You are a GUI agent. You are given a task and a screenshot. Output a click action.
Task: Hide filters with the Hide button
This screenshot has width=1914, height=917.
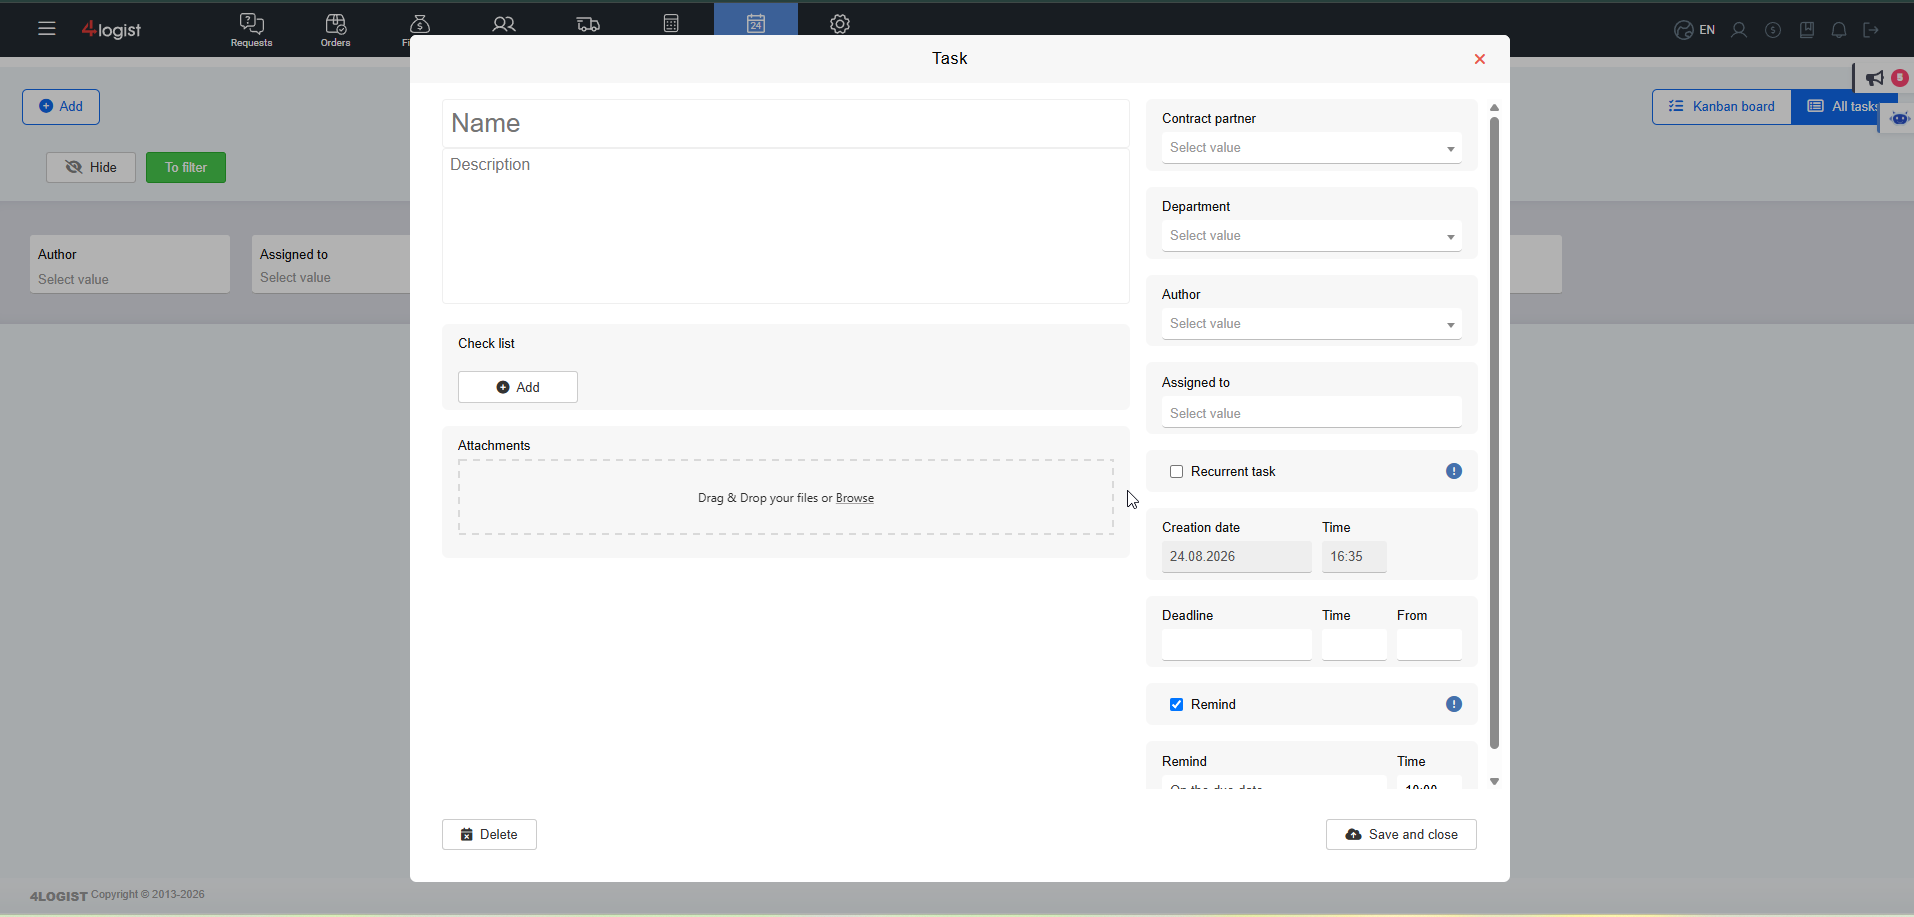click(x=91, y=167)
